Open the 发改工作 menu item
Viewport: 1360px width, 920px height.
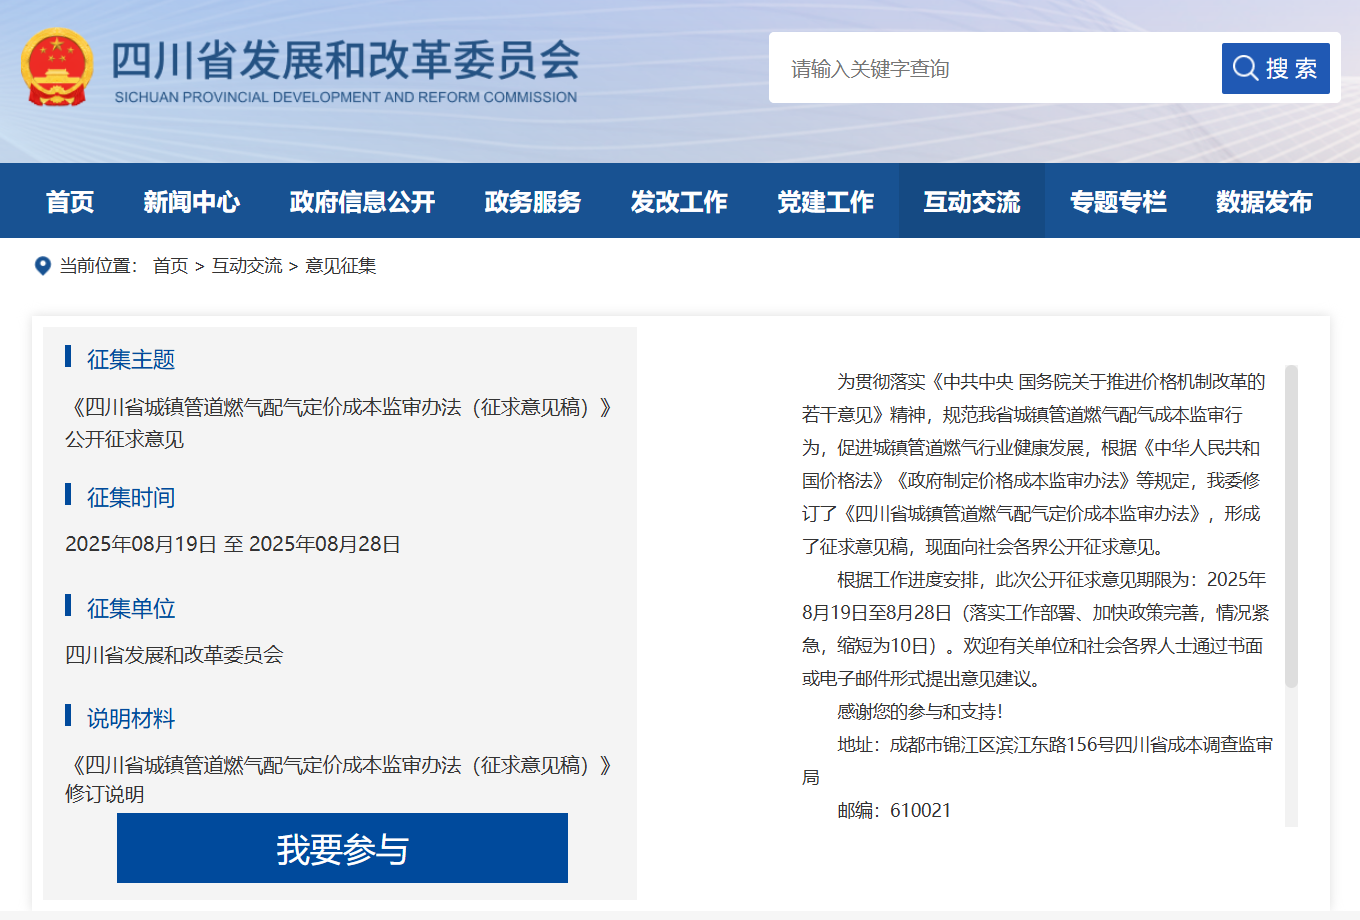coord(679,202)
